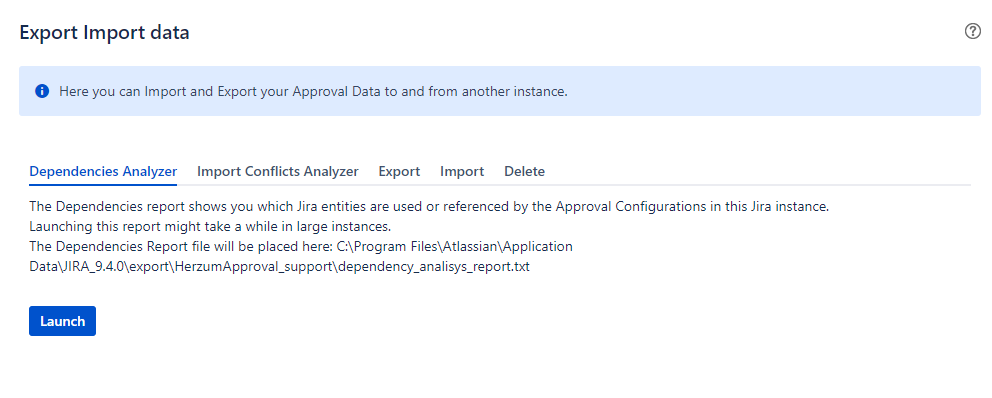Image resolution: width=992 pixels, height=398 pixels.
Task: Go to the Import tab
Action: tap(462, 171)
